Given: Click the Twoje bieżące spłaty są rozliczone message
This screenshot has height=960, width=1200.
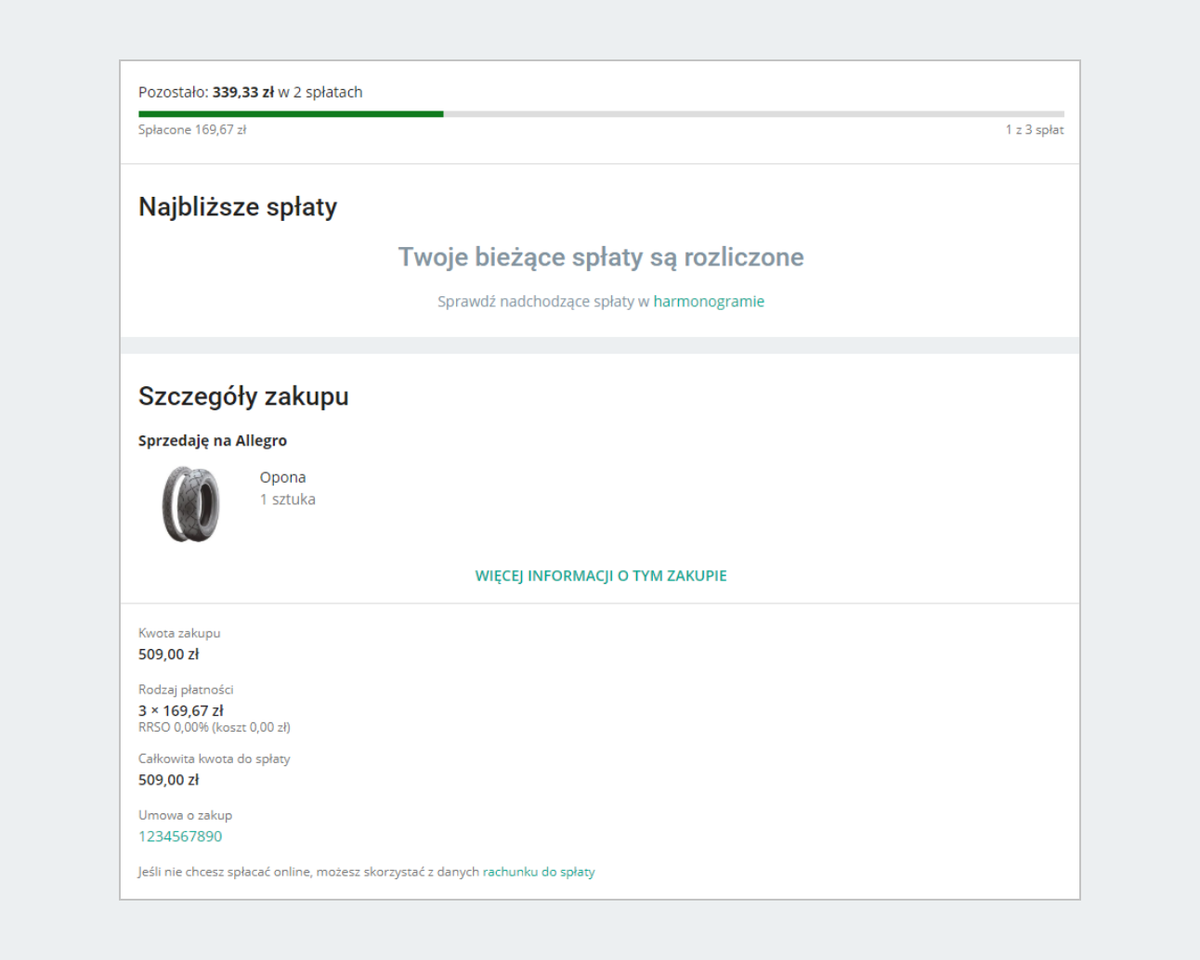Looking at the screenshot, I should click(600, 257).
